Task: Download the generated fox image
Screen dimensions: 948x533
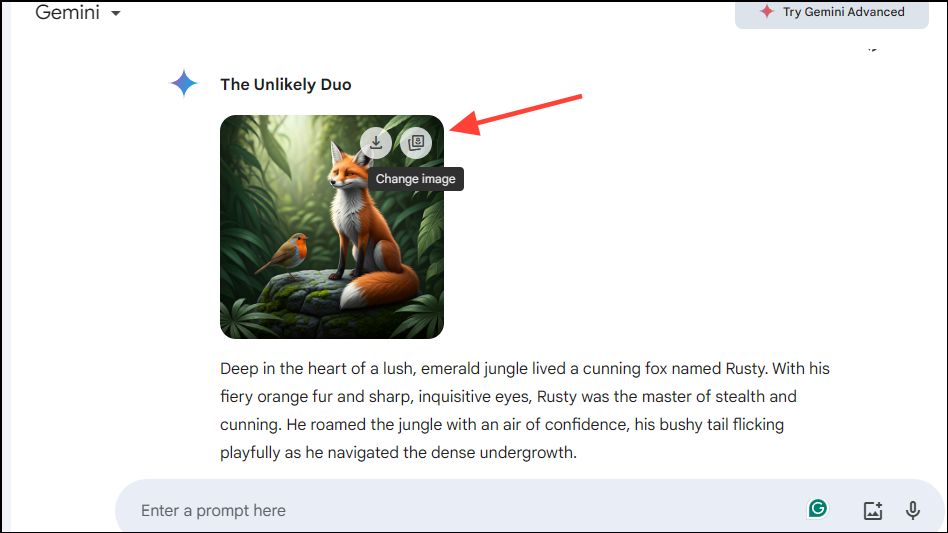Action: point(376,143)
